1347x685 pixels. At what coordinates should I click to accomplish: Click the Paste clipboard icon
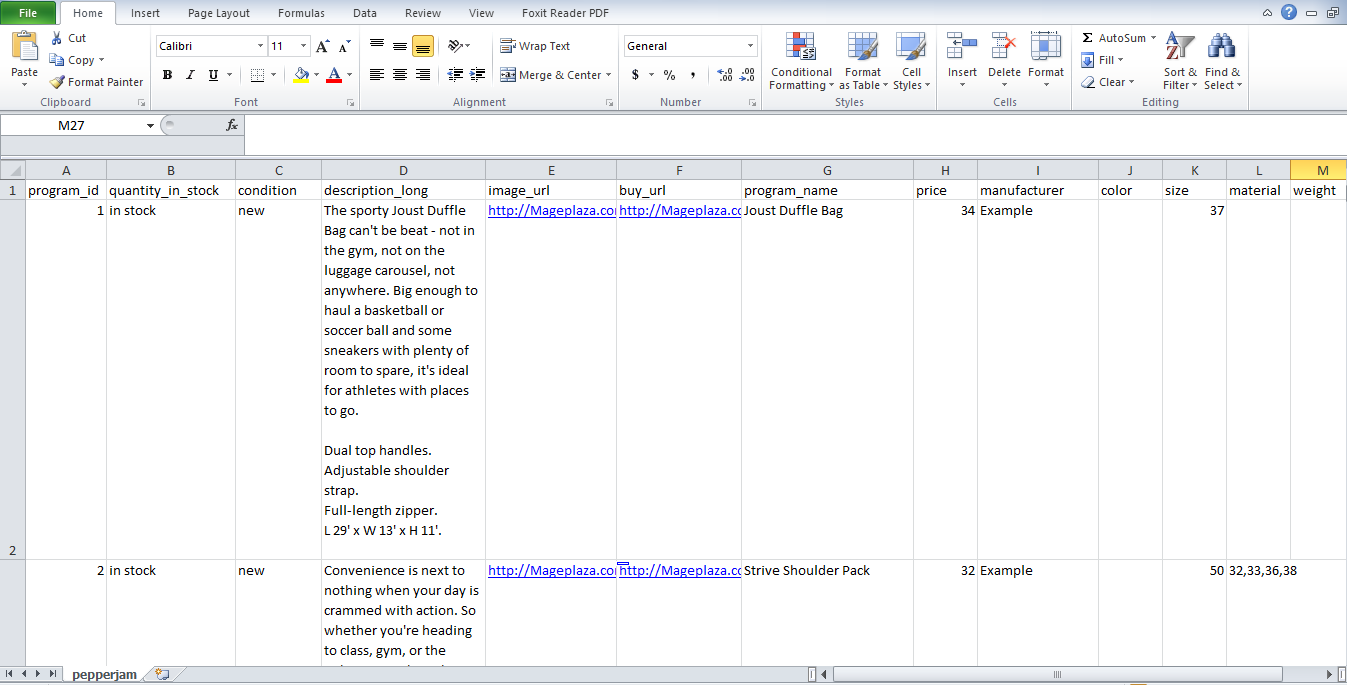pos(24,46)
